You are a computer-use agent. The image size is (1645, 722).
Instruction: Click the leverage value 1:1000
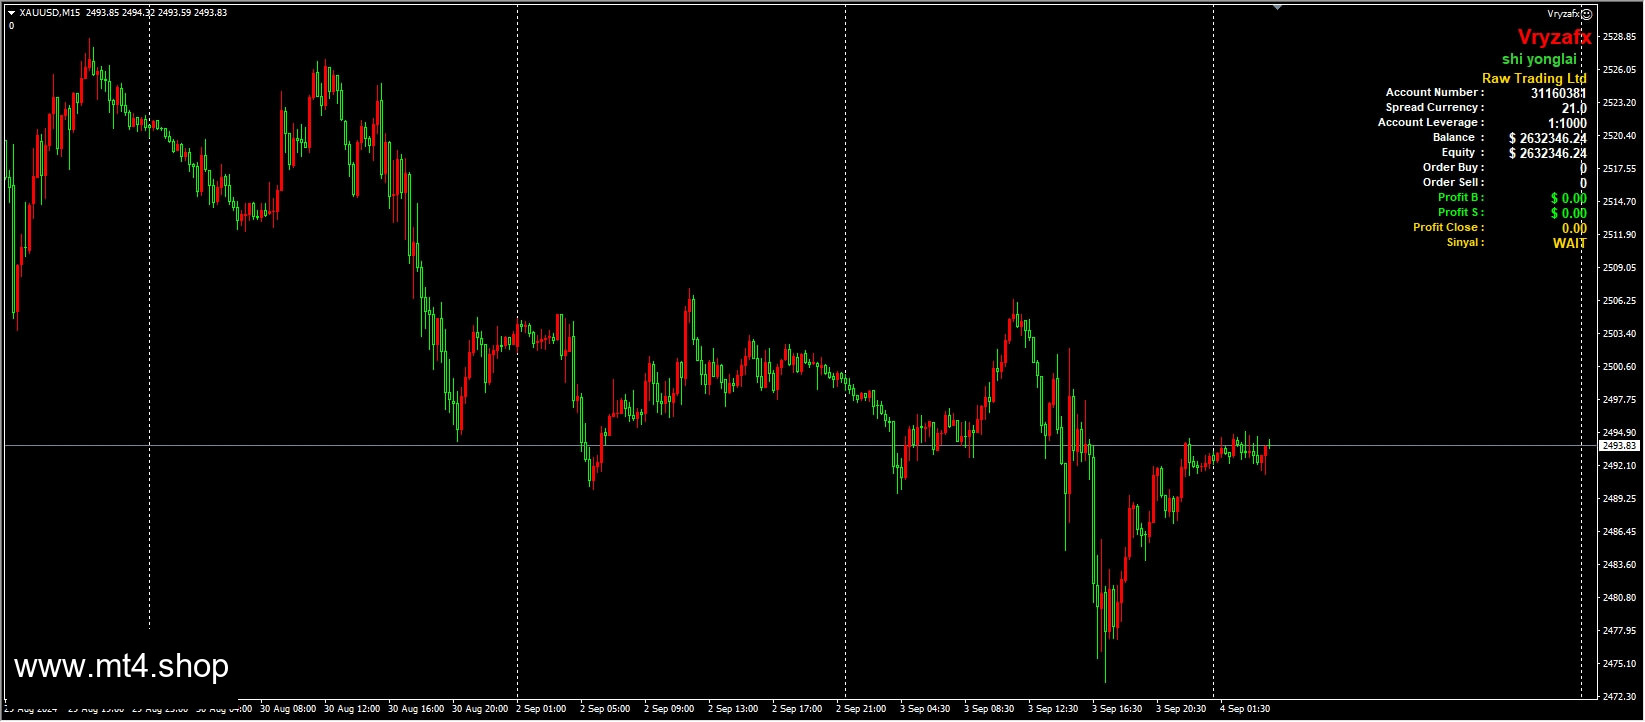[1567, 123]
